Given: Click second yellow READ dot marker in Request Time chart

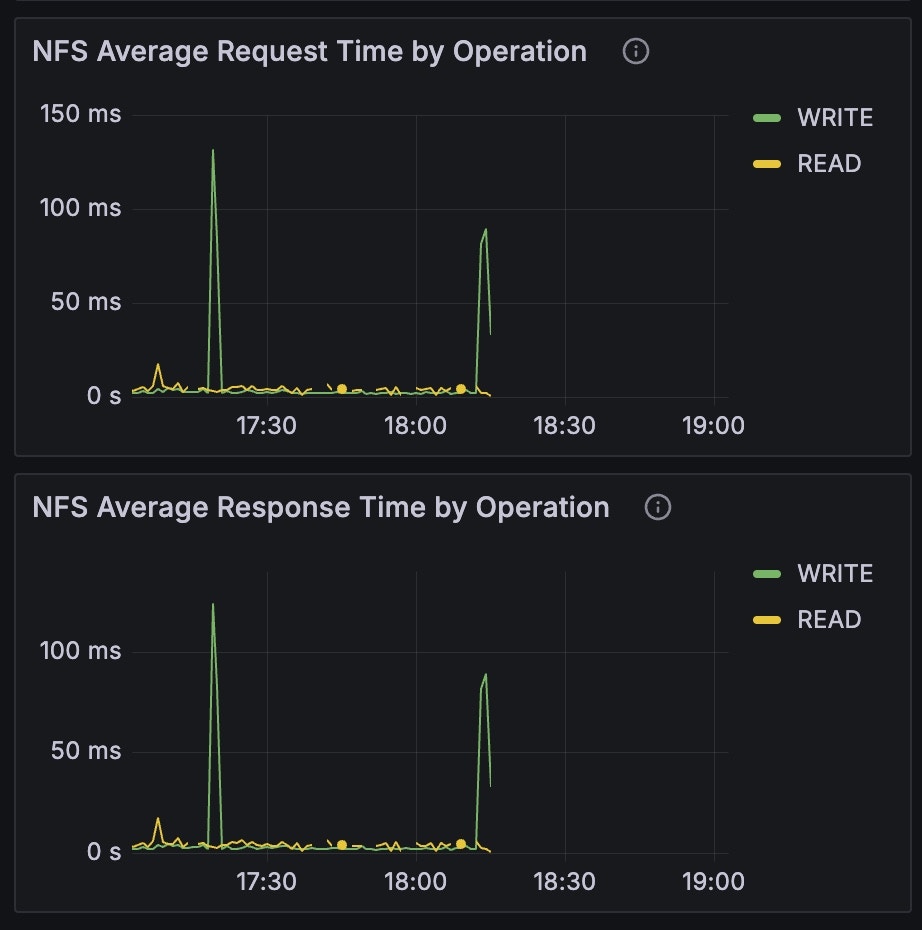Looking at the screenshot, I should tap(461, 389).
